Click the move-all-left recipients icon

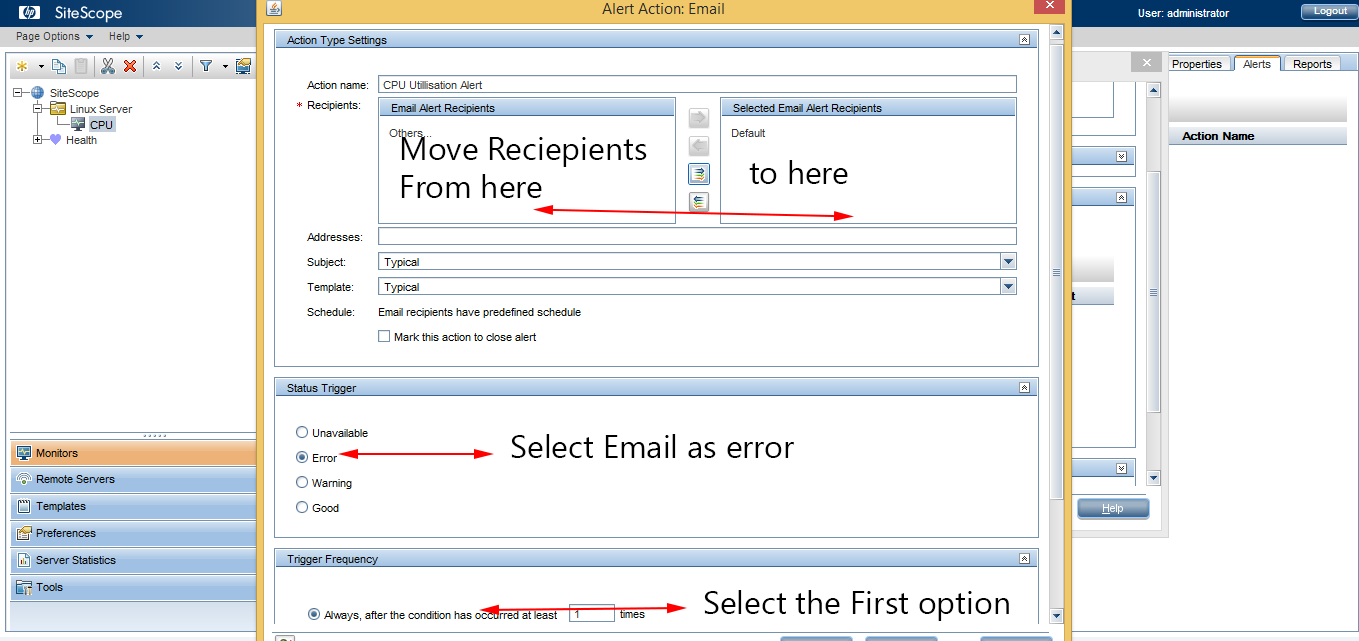point(699,202)
